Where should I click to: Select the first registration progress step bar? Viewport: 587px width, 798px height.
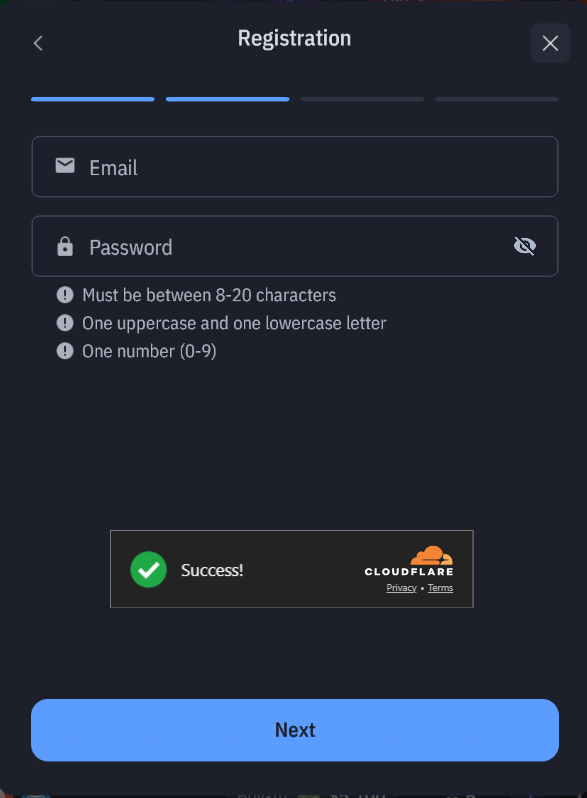(x=93, y=99)
